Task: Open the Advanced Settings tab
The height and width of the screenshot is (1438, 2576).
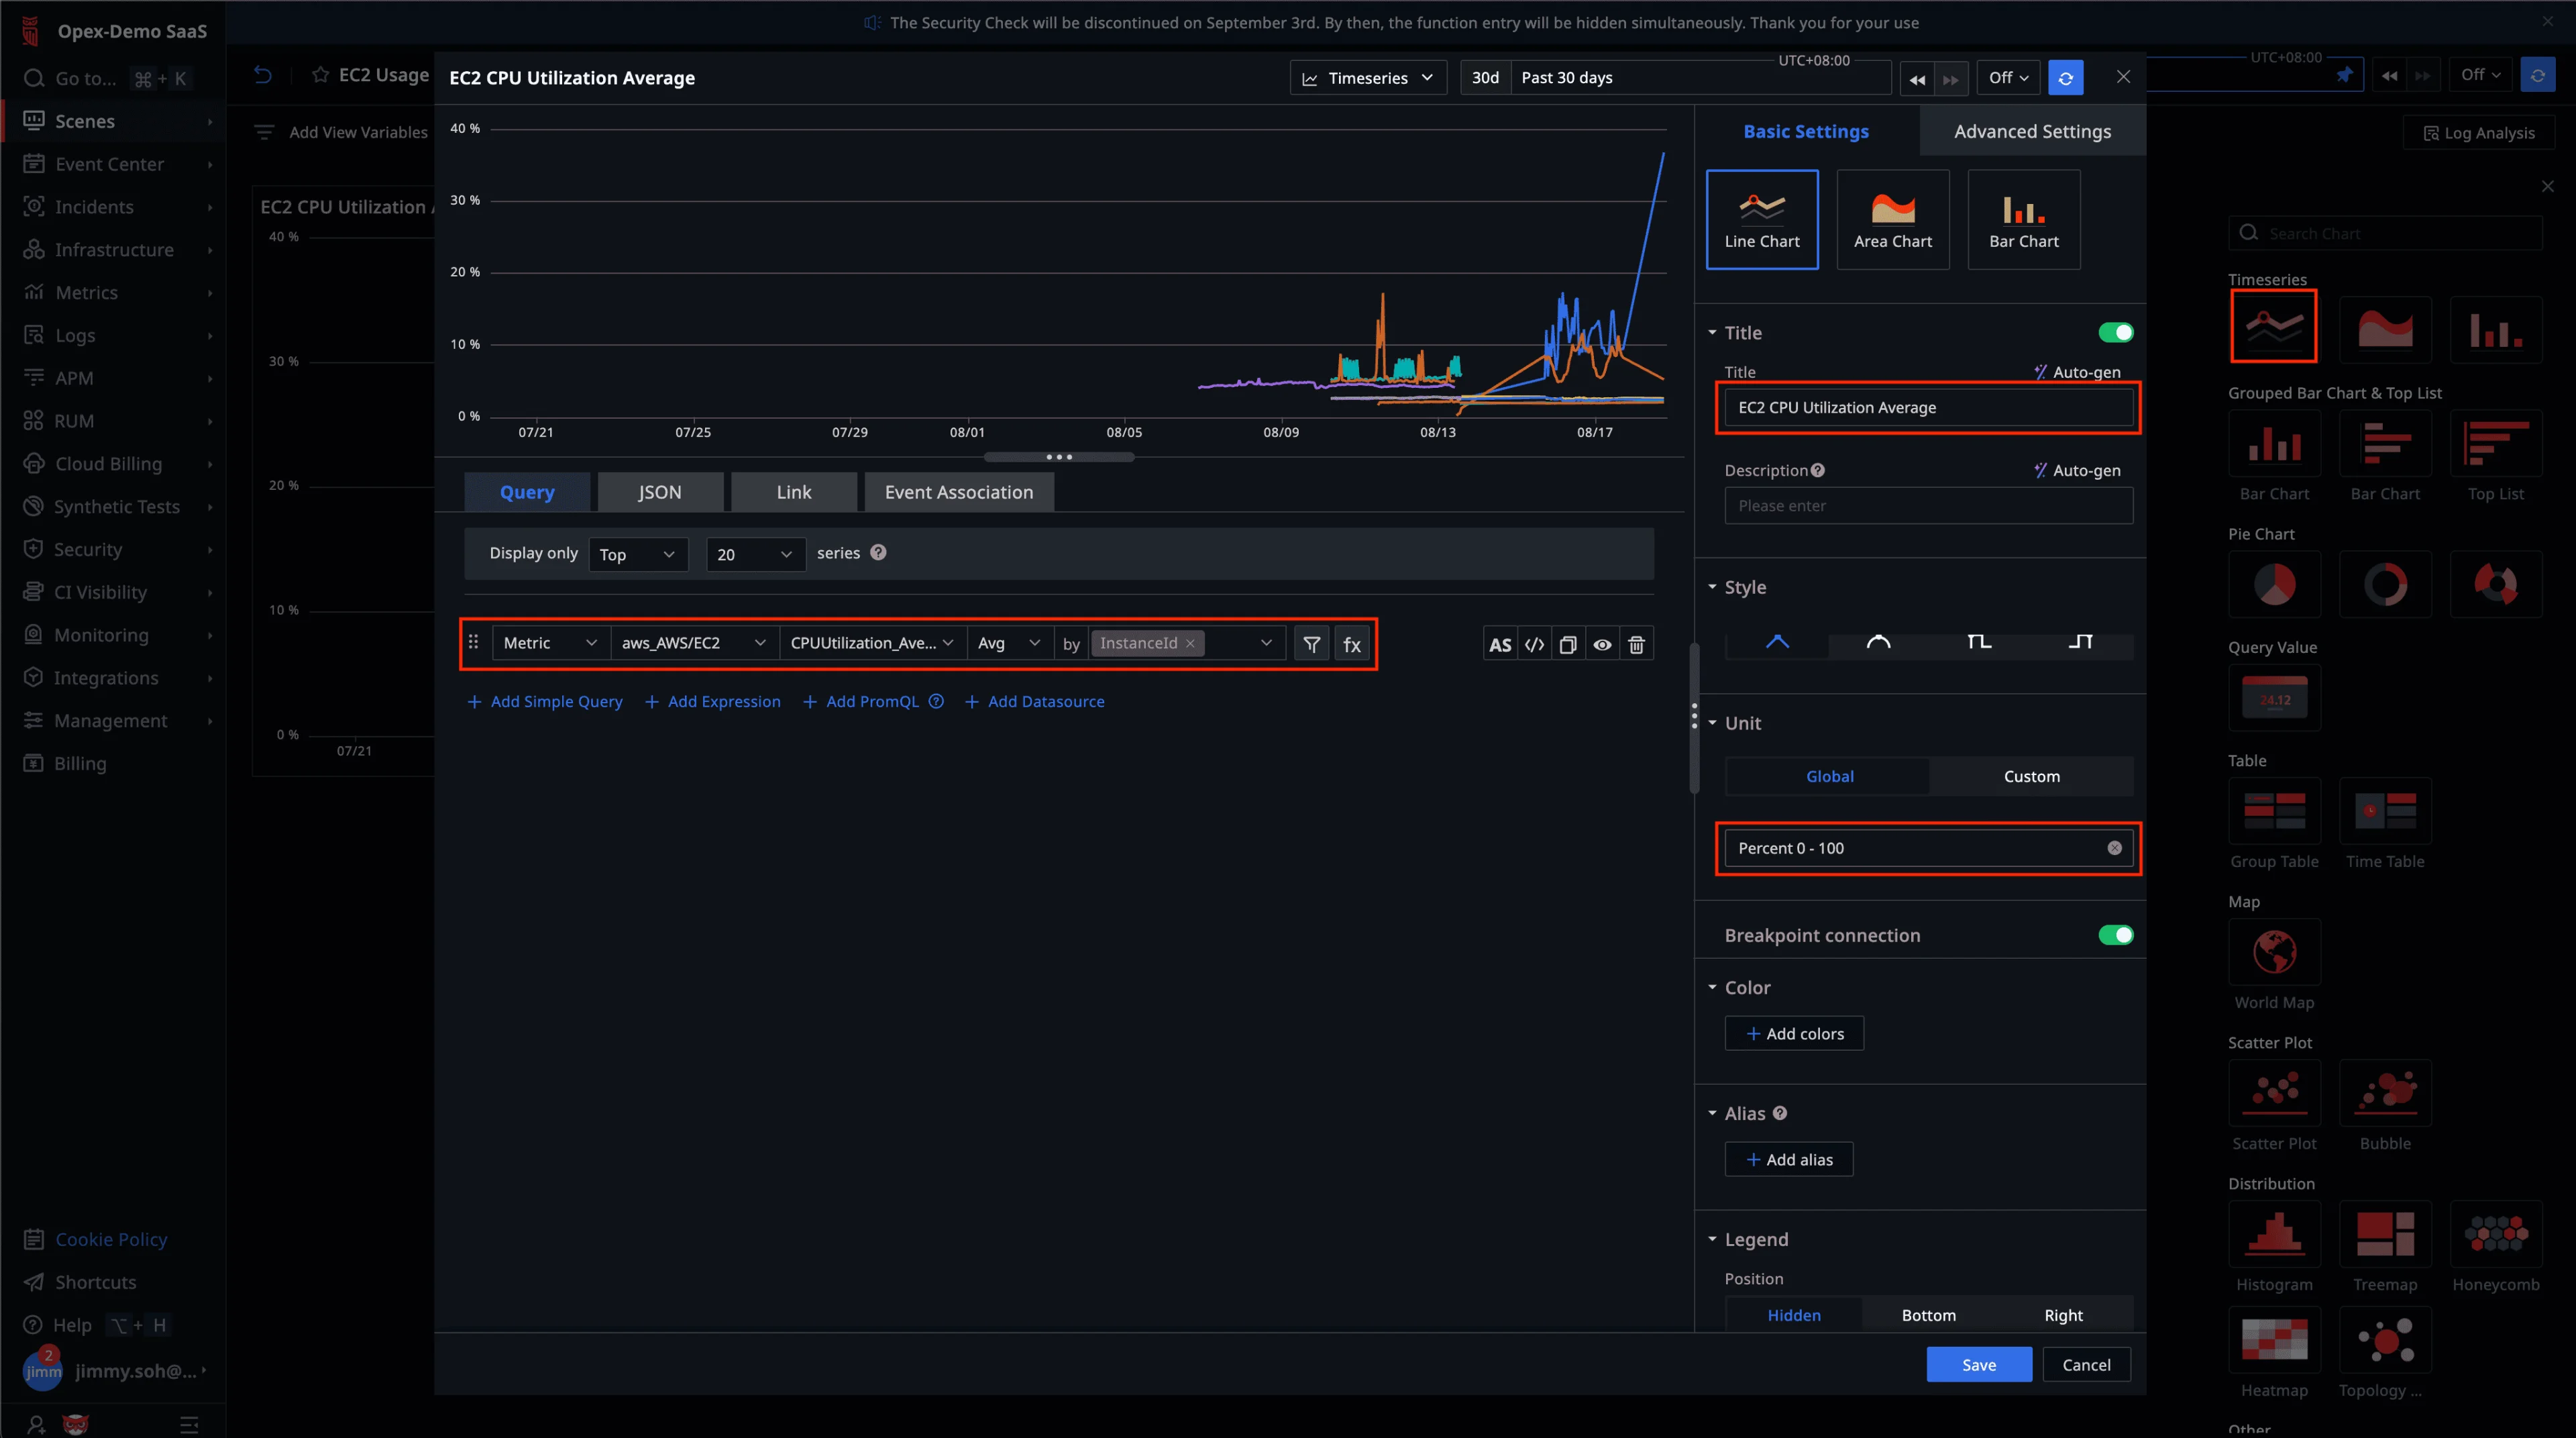Action: point(2032,131)
